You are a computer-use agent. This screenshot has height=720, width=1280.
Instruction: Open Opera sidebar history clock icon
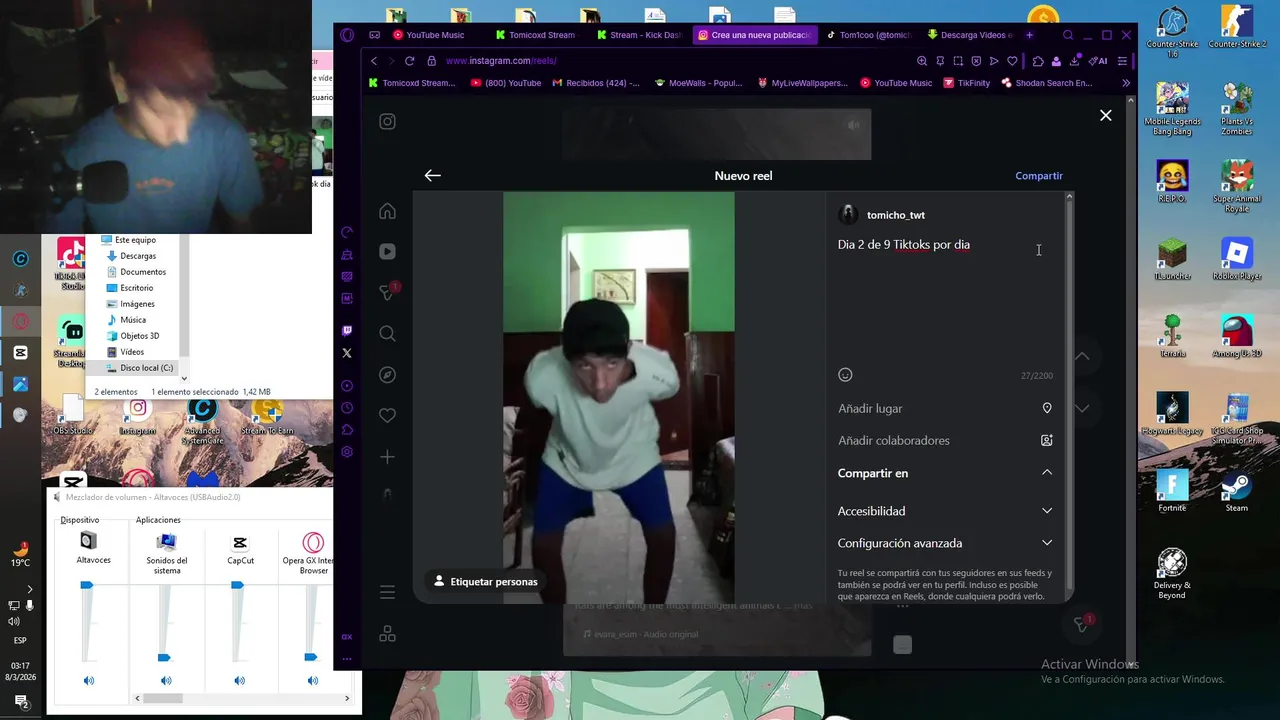pyautogui.click(x=347, y=408)
